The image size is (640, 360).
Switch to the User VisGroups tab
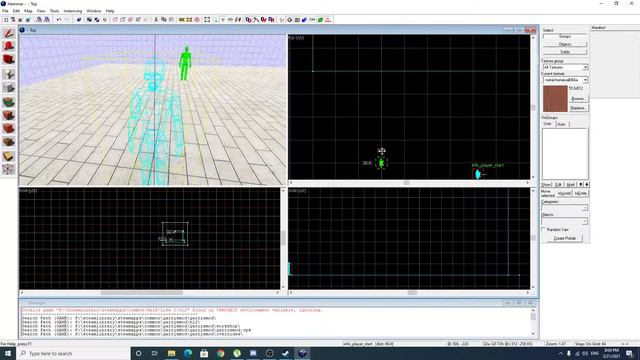tap(547, 124)
